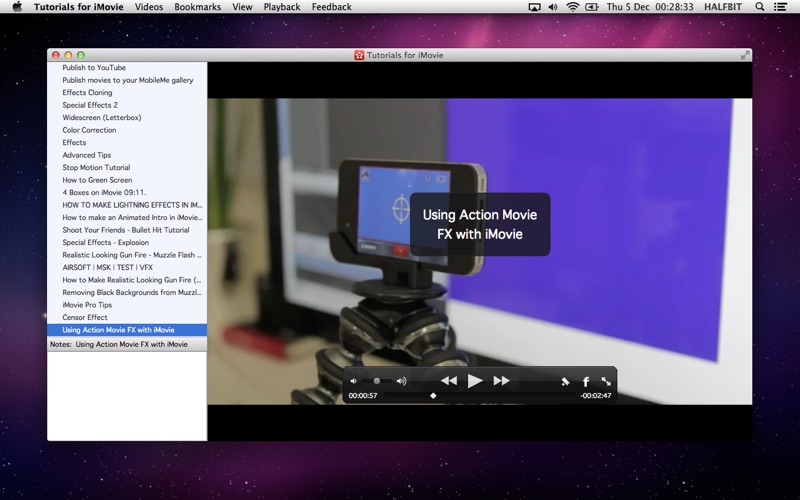The height and width of the screenshot is (500, 800).
Task: Open Notification Center list icon
Action: 780,7
